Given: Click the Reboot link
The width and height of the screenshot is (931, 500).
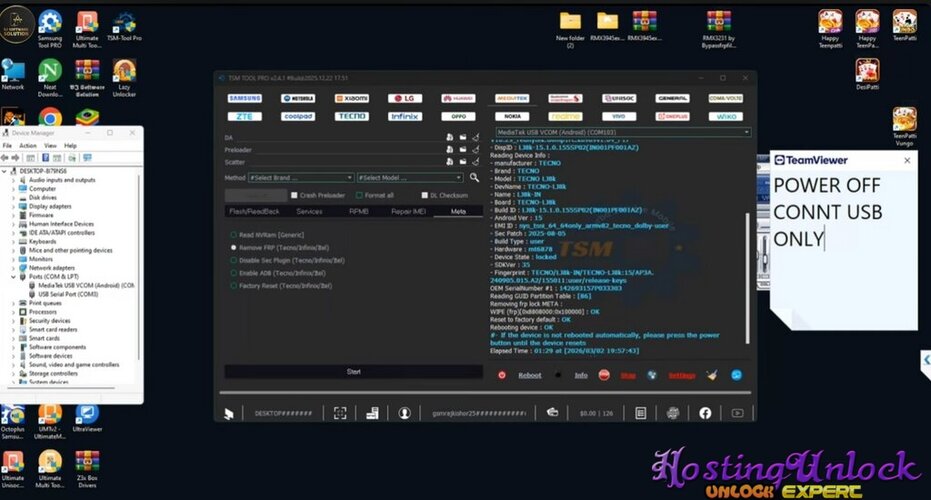Looking at the screenshot, I should (x=529, y=375).
